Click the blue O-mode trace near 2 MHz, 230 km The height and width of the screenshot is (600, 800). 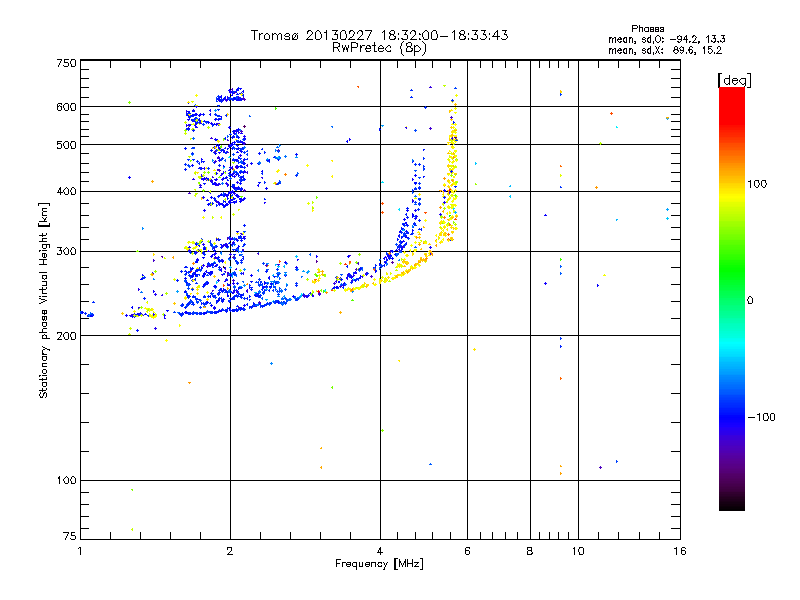point(230,310)
